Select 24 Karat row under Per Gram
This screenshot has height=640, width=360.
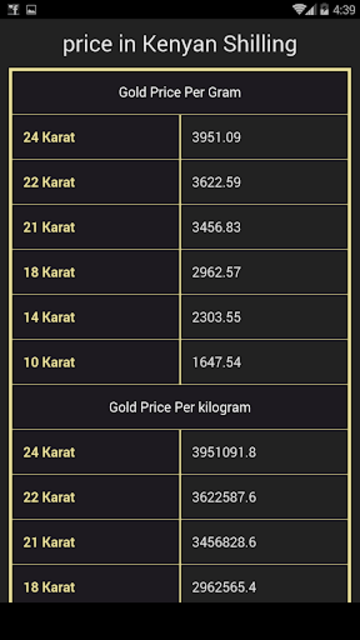pyautogui.click(x=180, y=137)
